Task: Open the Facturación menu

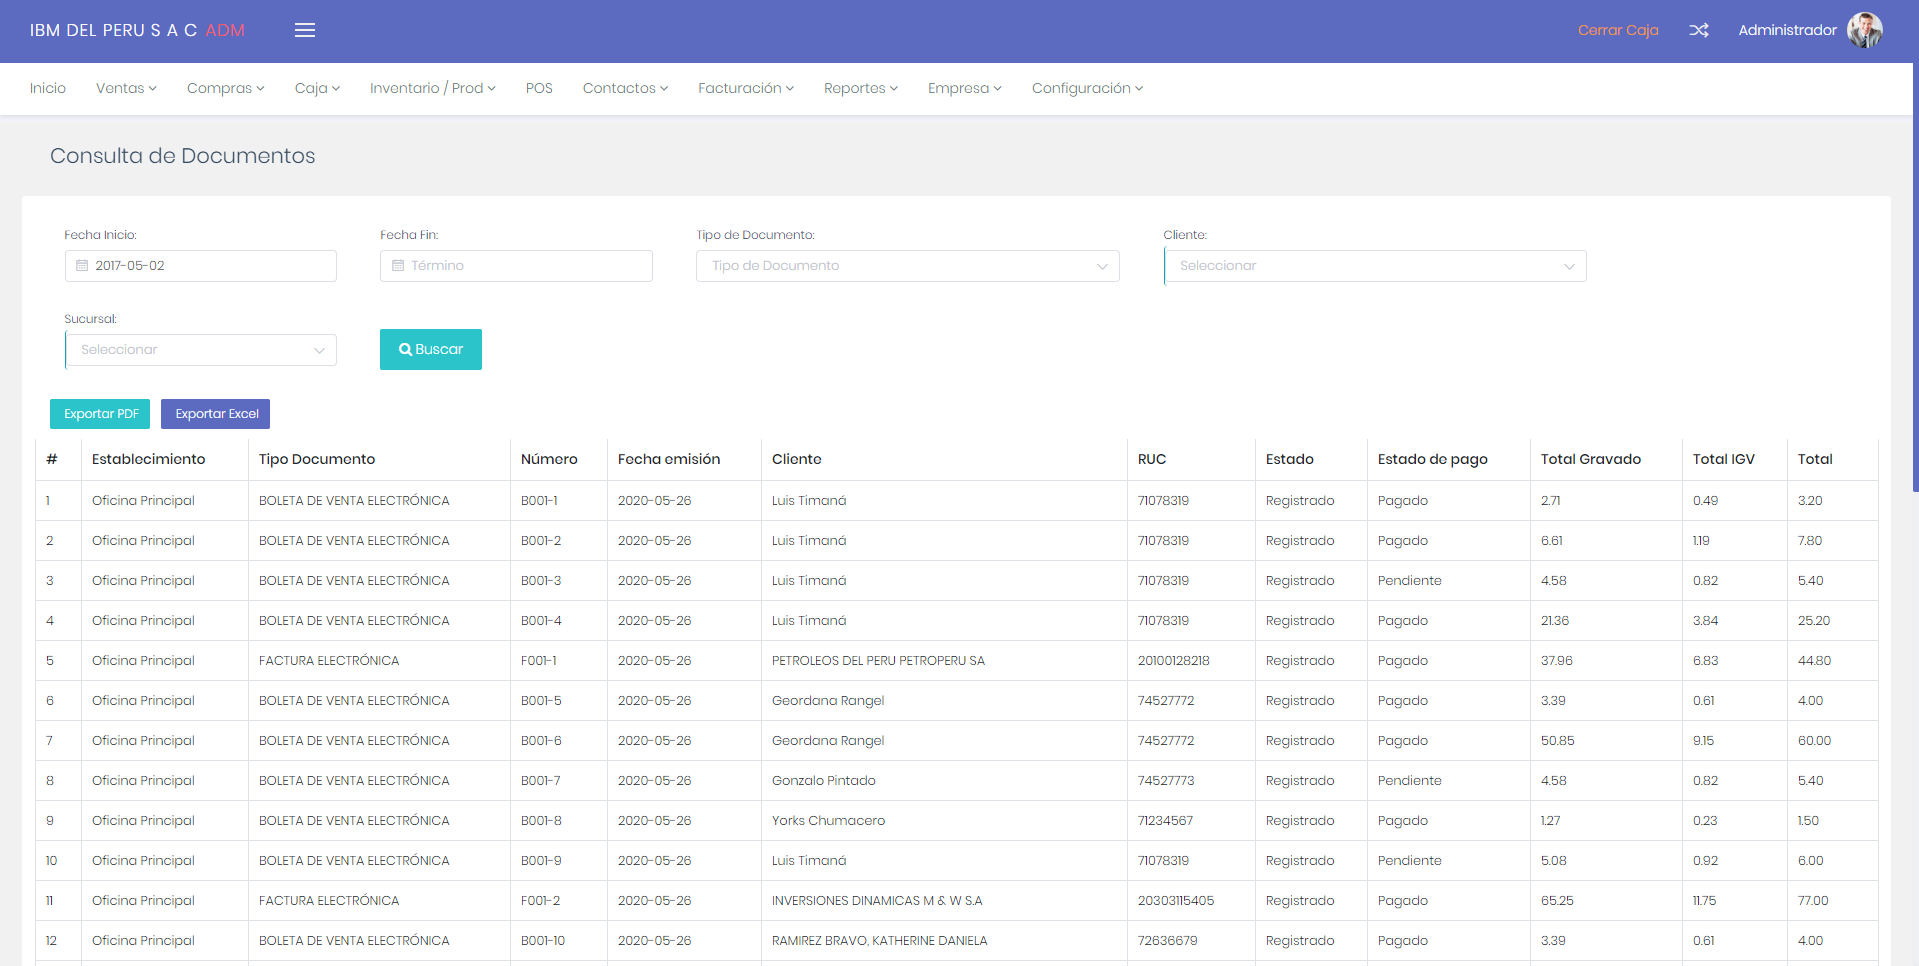Action: [745, 88]
